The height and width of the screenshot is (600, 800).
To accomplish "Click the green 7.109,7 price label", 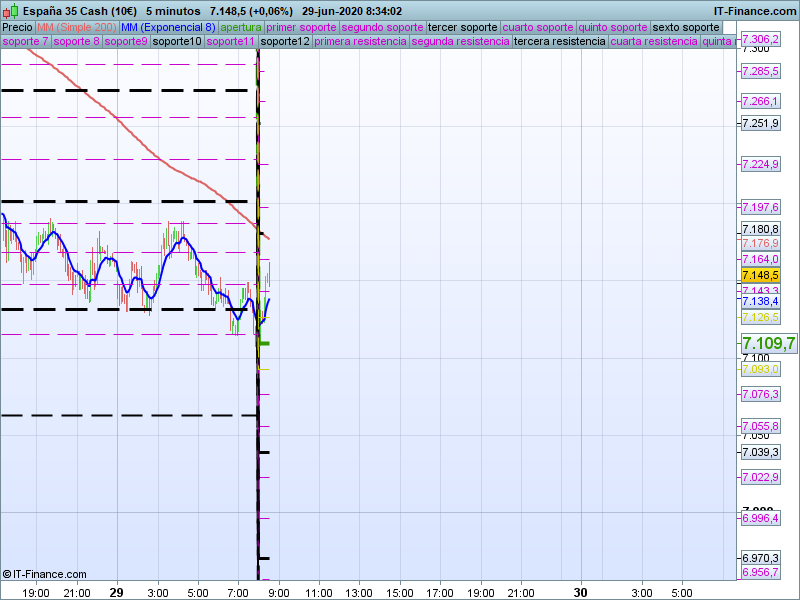I will tap(768, 344).
